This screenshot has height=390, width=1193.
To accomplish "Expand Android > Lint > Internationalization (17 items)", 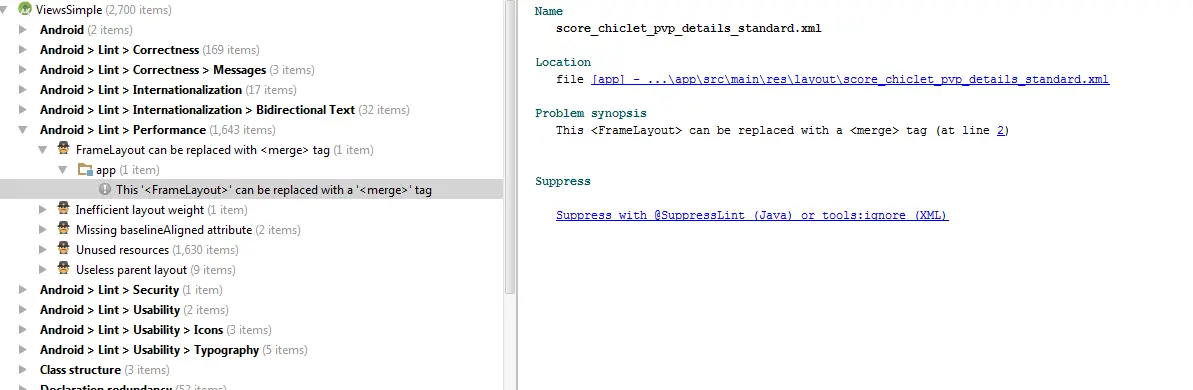I will click(x=24, y=90).
